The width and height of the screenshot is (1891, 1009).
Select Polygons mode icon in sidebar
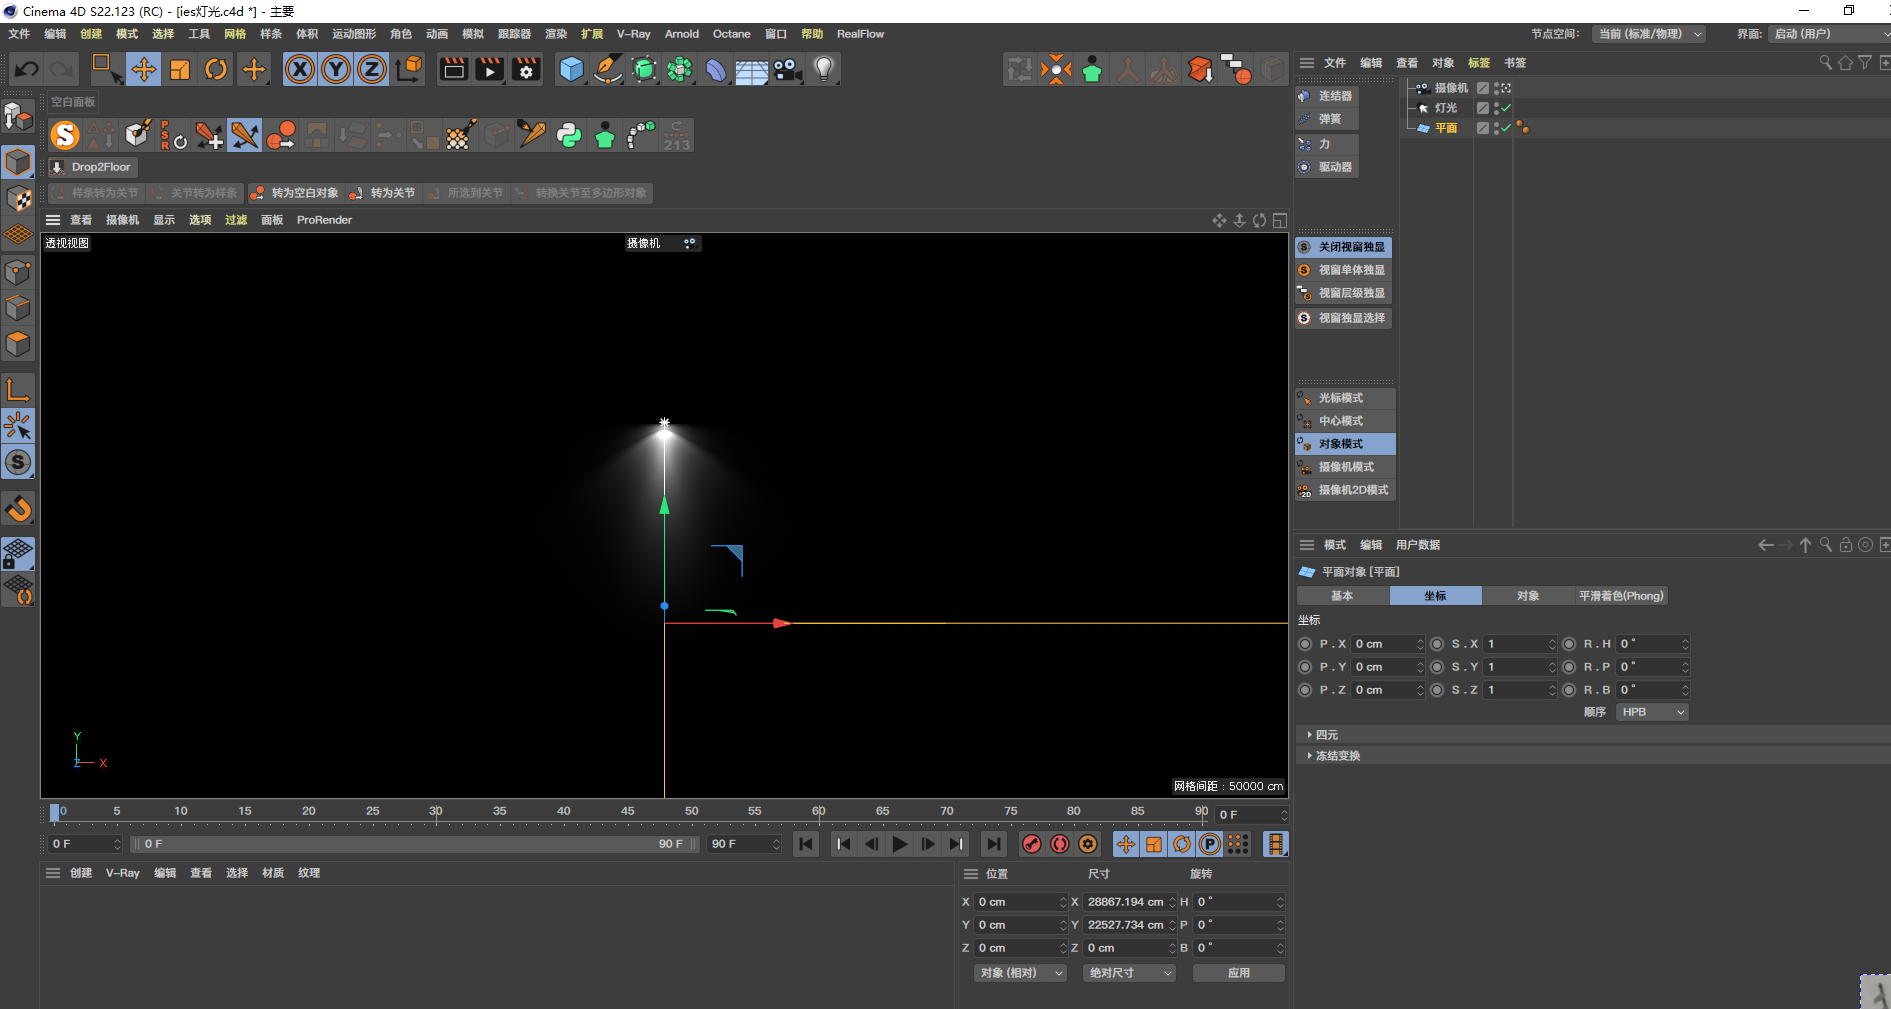[18, 344]
